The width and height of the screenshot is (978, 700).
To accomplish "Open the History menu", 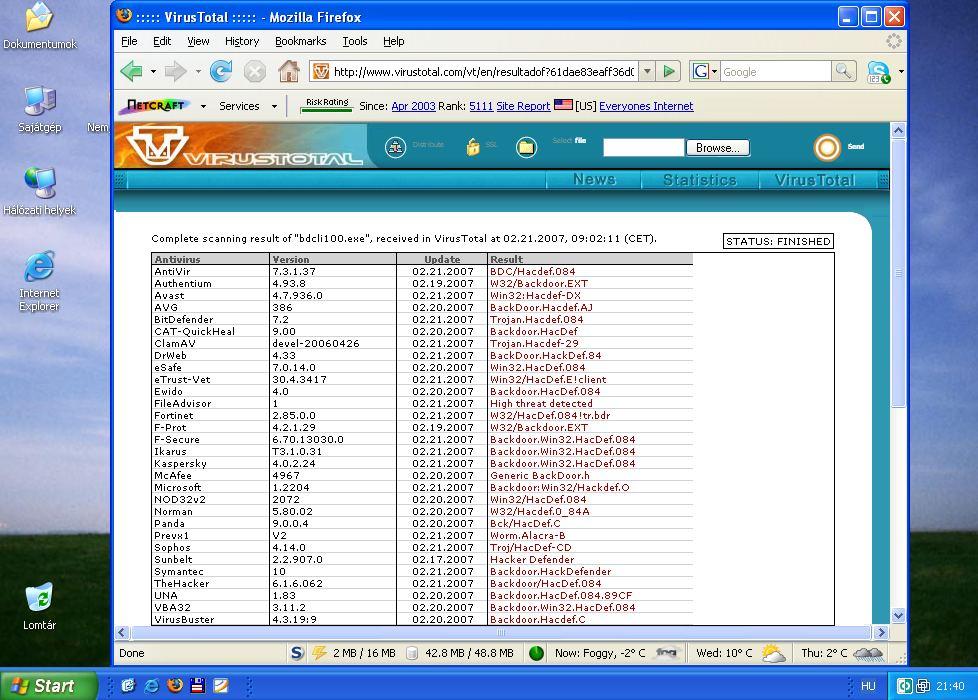I will 241,41.
